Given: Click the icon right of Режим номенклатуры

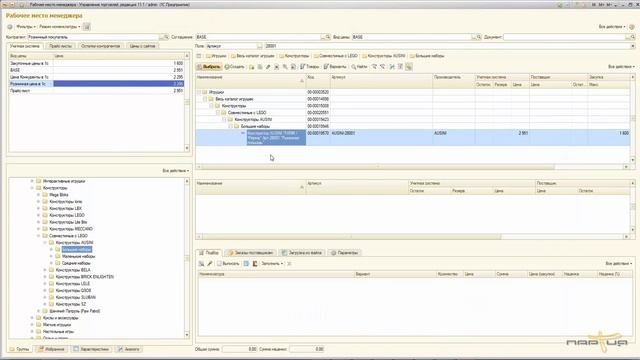Looking at the screenshot, I should pos(87,27).
